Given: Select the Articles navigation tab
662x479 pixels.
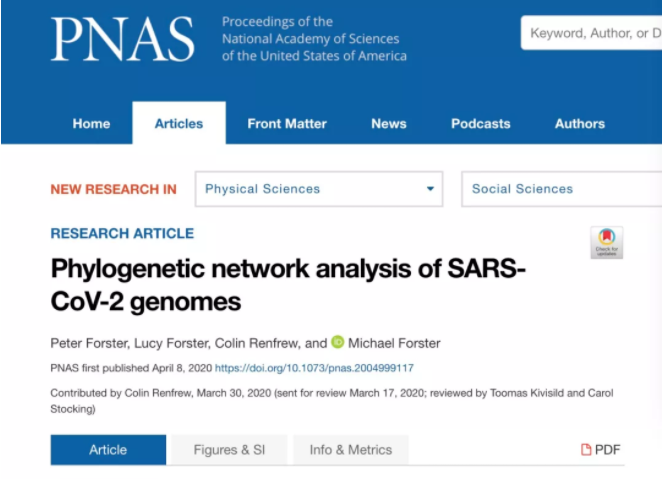Looking at the screenshot, I should [x=179, y=124].
